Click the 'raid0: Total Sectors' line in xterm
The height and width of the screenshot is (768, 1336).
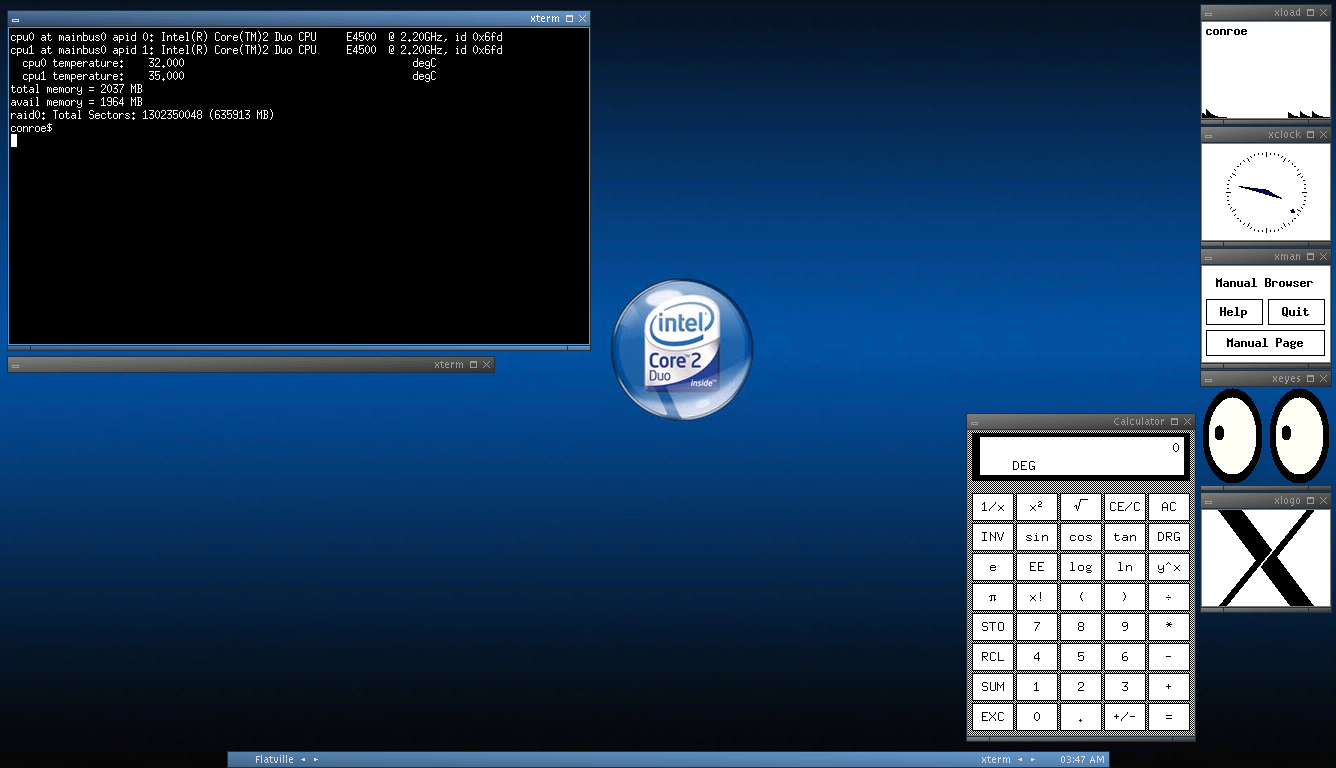[142, 115]
